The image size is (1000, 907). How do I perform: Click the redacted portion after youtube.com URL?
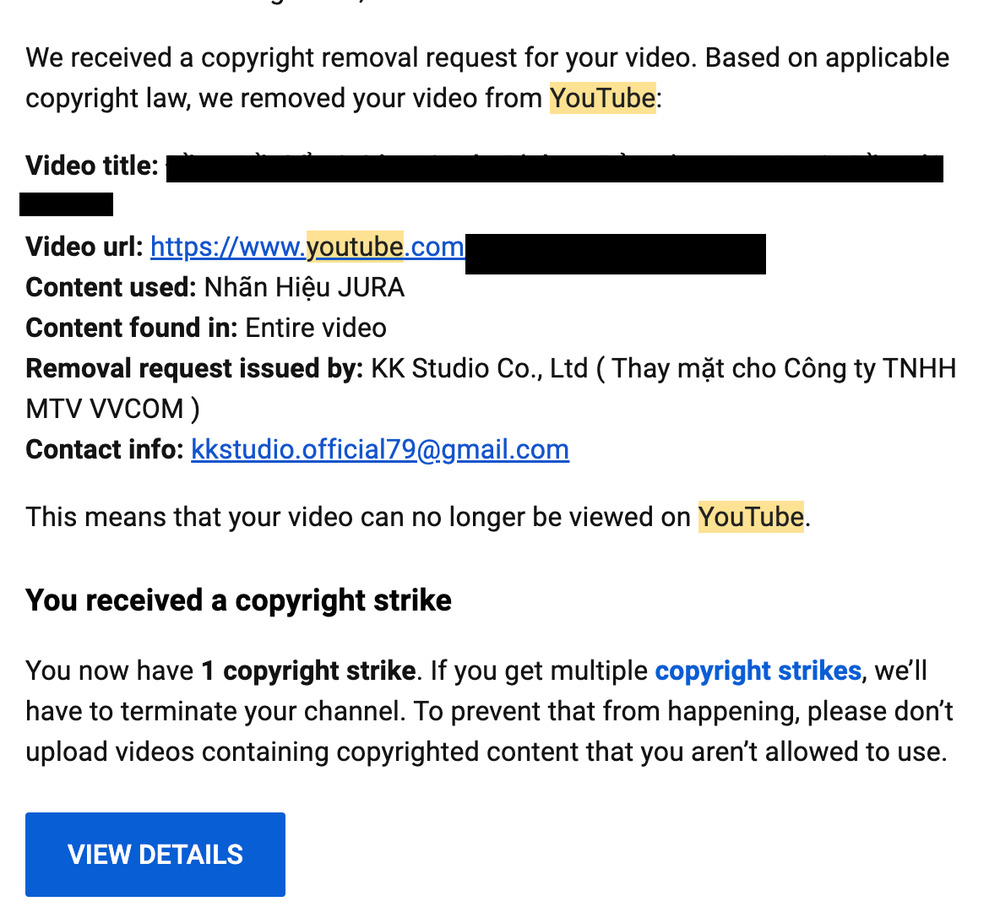615,254
